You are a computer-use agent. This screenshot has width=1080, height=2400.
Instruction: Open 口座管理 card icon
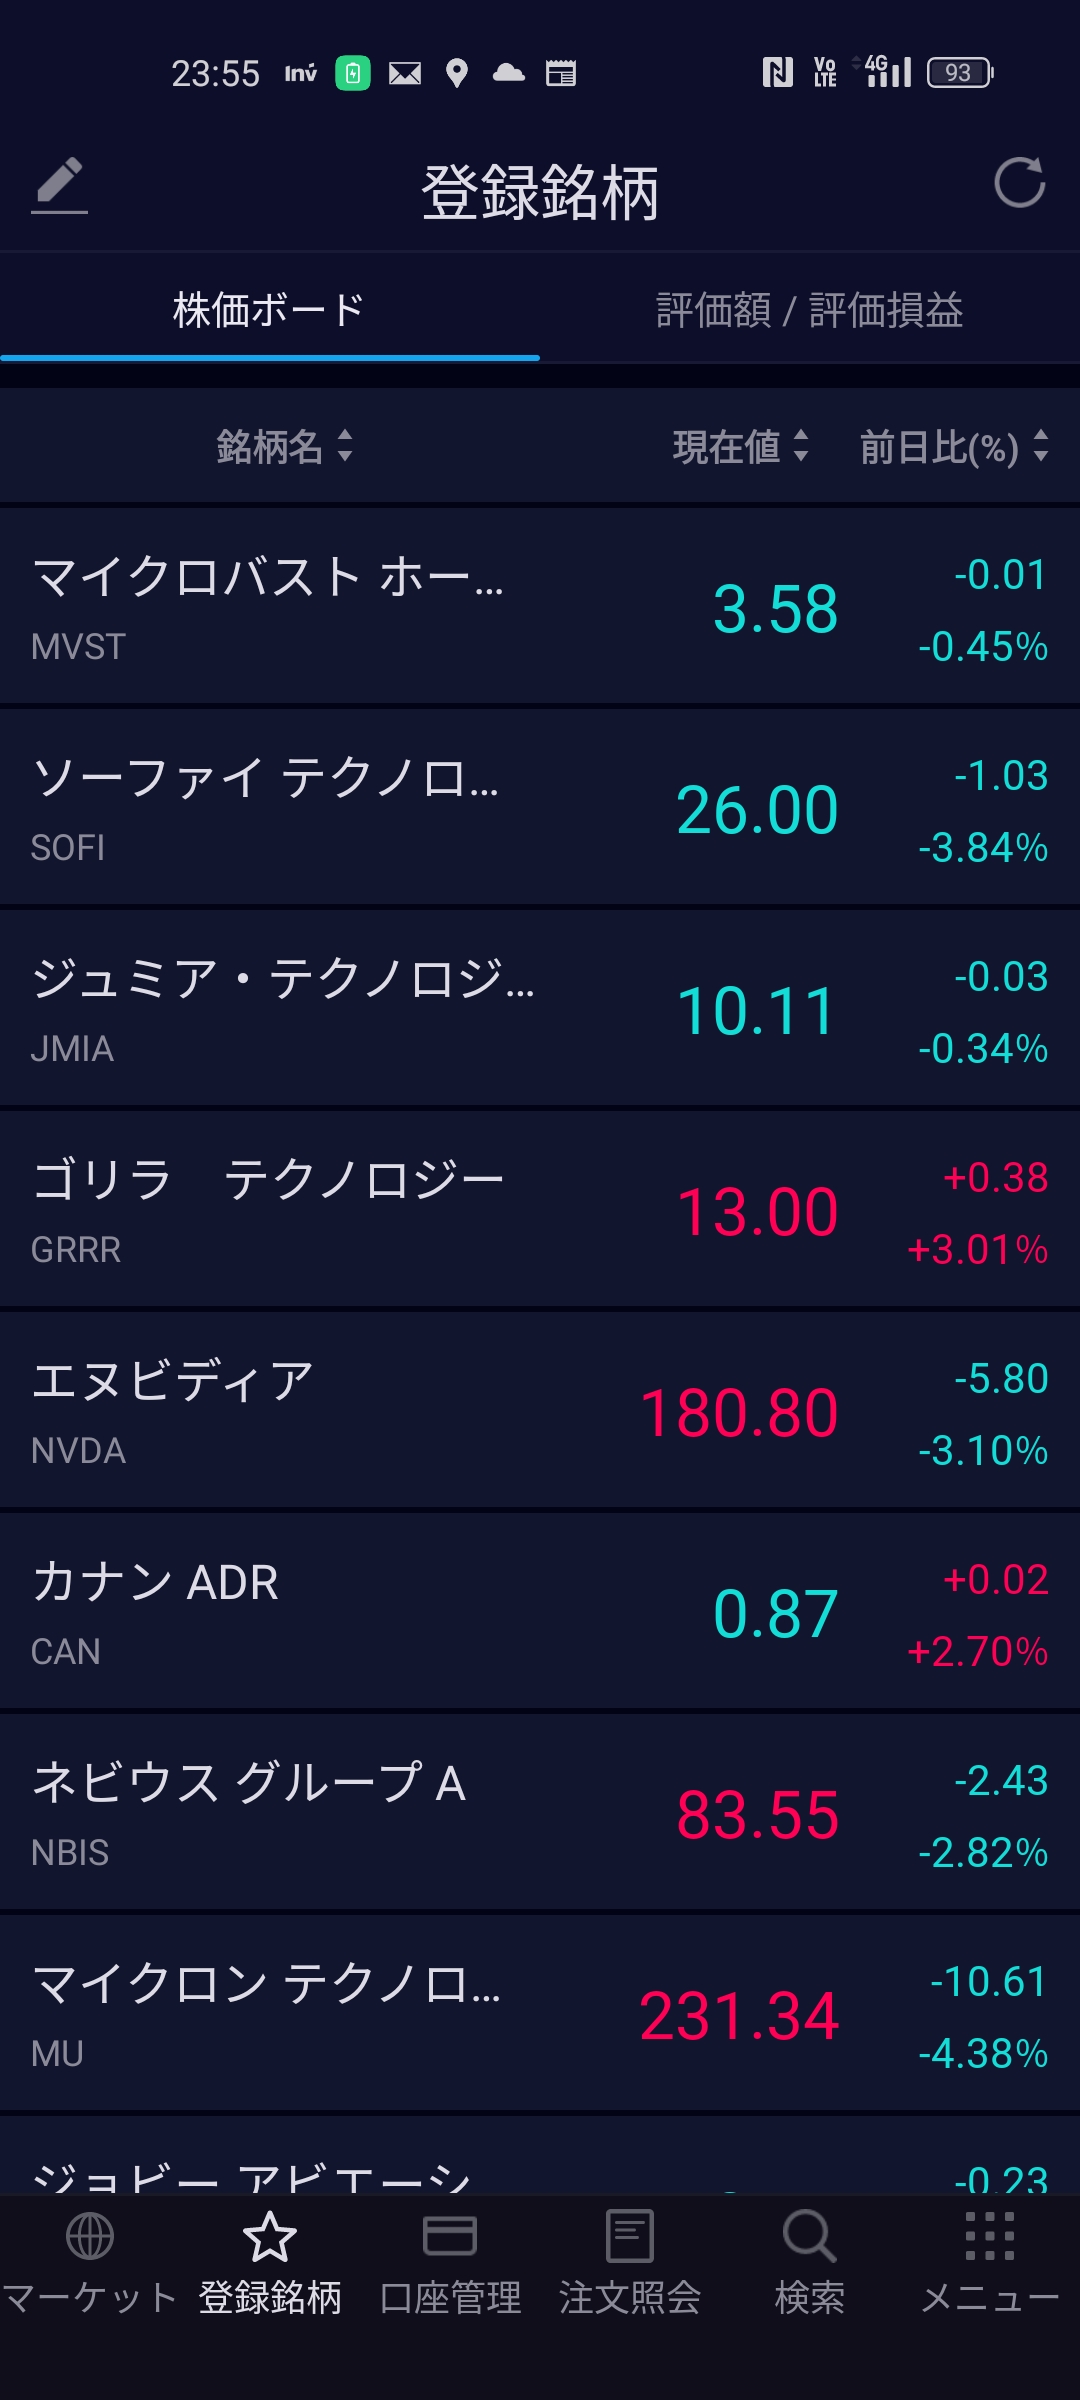coord(450,2236)
